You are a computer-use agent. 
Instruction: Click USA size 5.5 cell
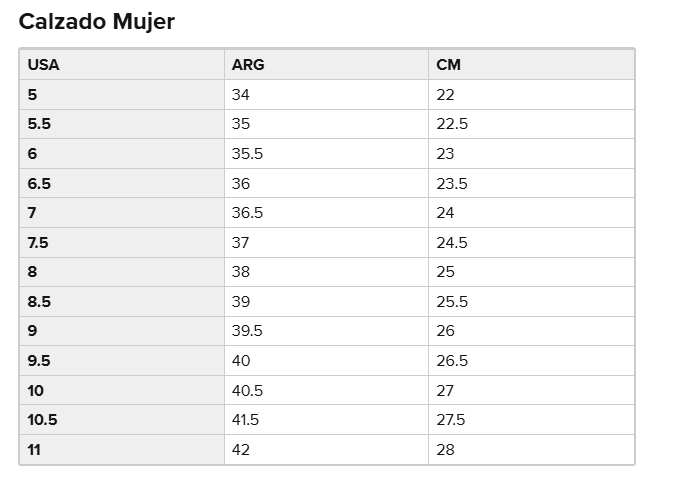tap(39, 124)
